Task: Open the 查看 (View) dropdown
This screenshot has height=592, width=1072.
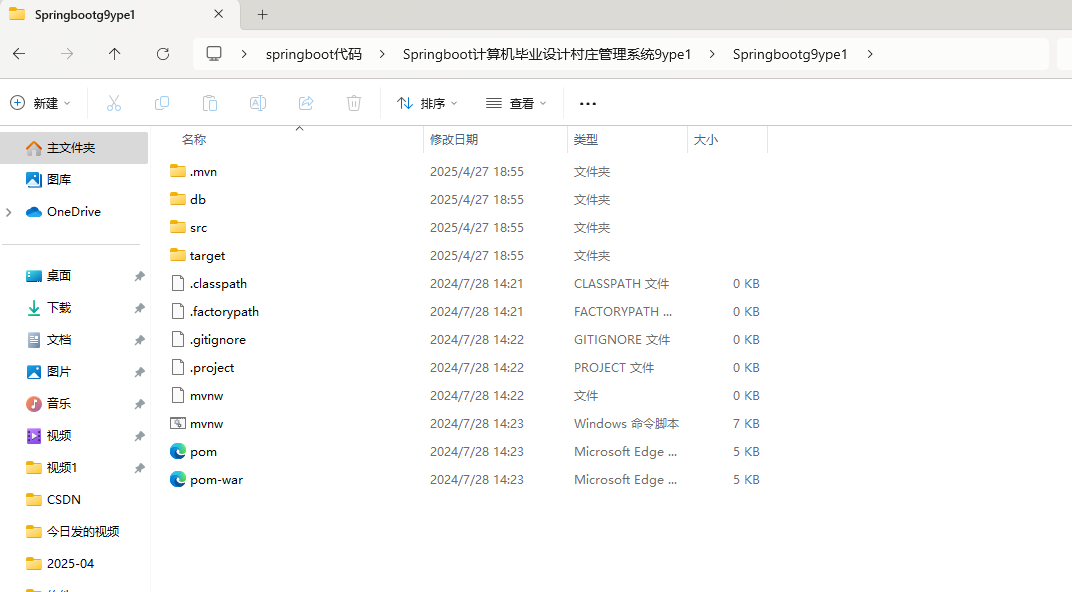Action: coord(516,103)
